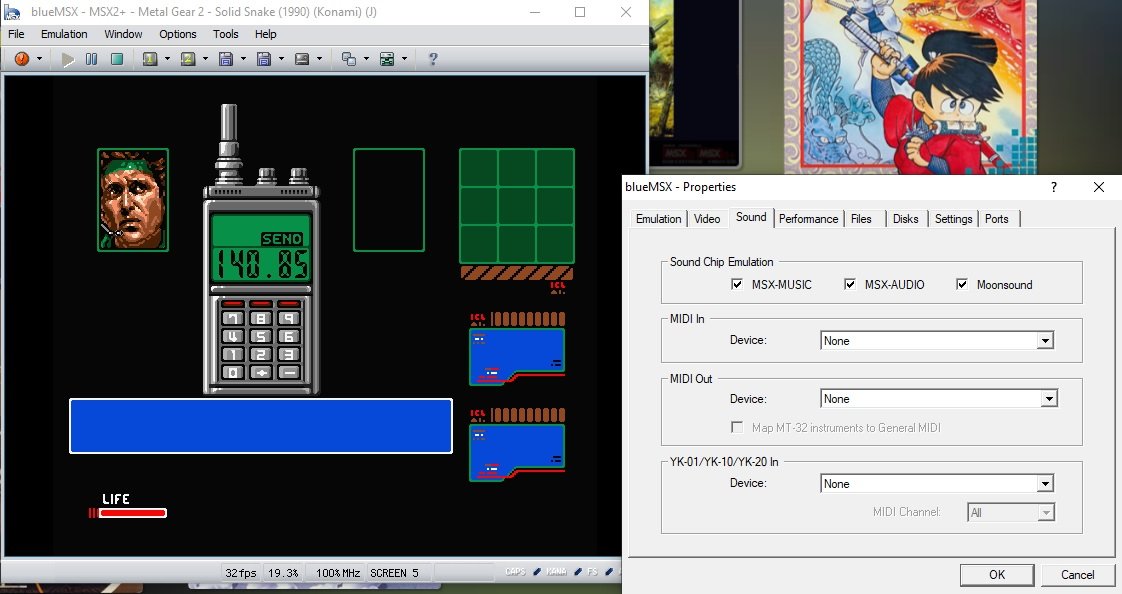Screen dimensions: 1122x594
Task: Click the green options toolbar icon
Action: coord(386,59)
